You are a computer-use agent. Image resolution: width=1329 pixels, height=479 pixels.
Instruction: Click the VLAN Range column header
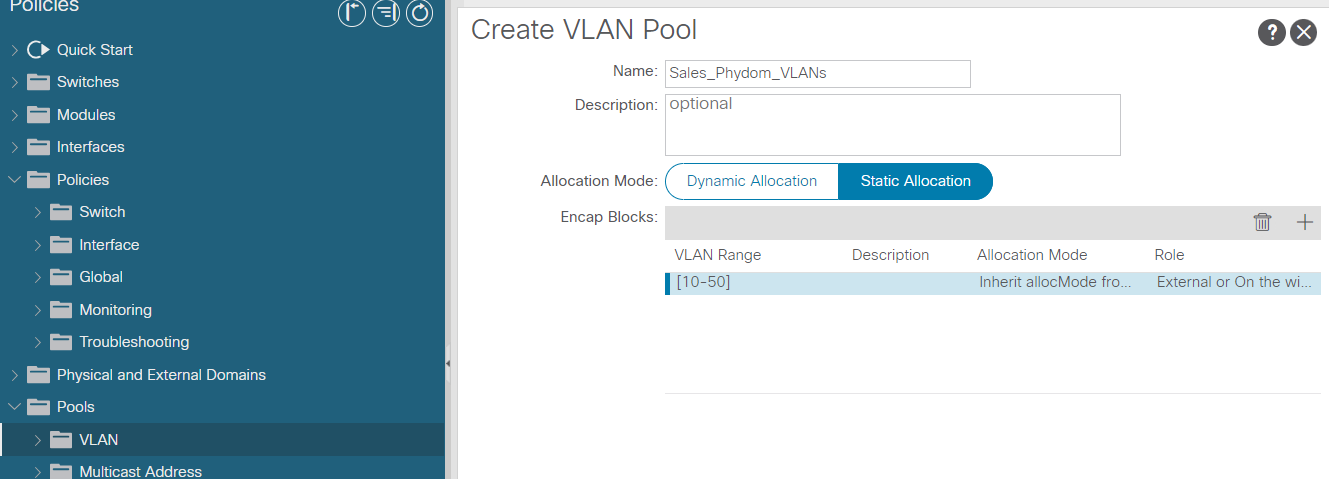[x=718, y=255]
